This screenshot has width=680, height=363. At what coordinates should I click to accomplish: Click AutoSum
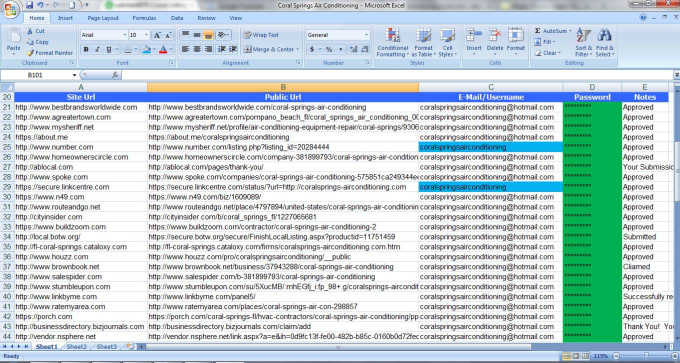552,31
